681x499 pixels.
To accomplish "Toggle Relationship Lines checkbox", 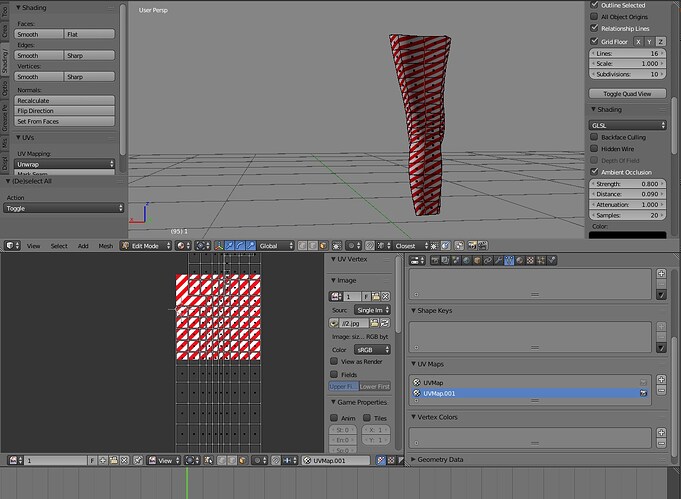I will coord(595,28).
